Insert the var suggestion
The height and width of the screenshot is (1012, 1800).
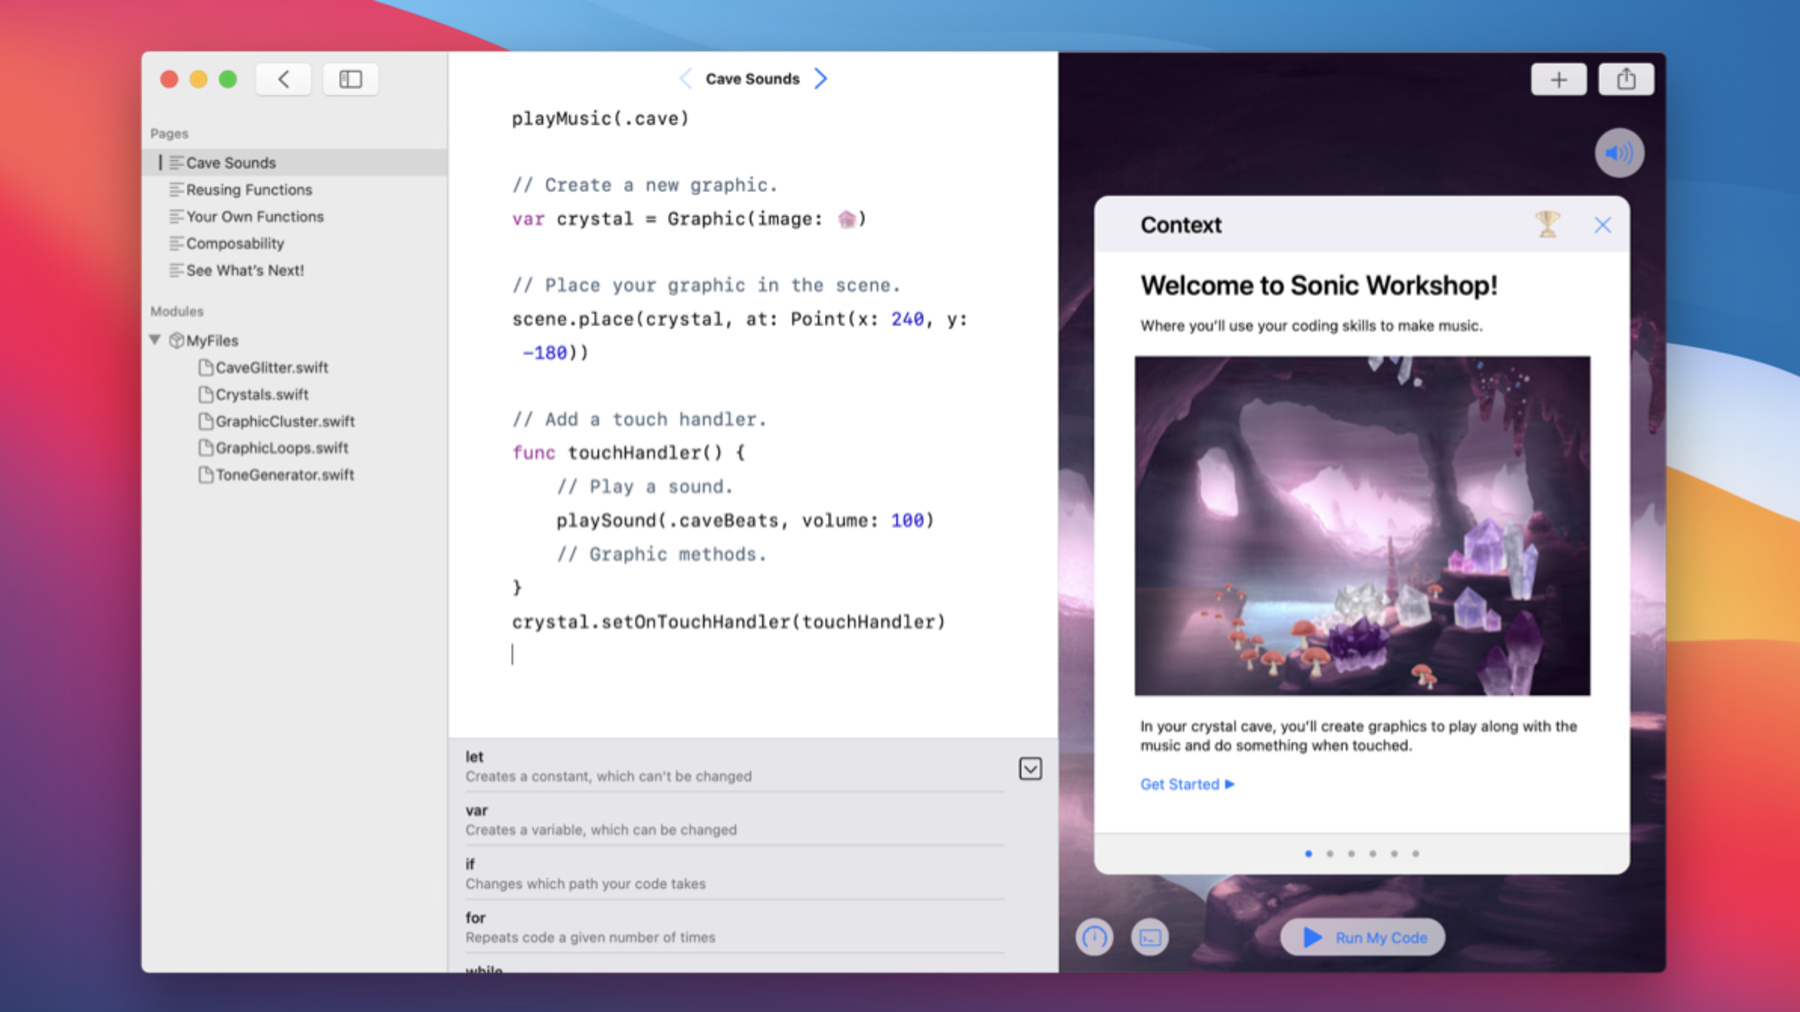coord(734,820)
